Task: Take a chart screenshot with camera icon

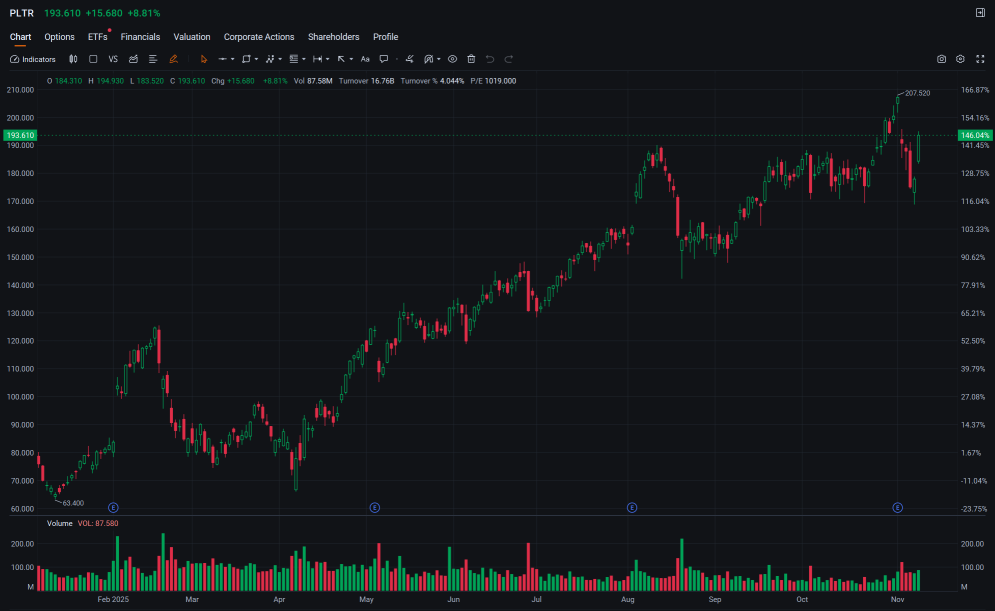Action: click(942, 59)
